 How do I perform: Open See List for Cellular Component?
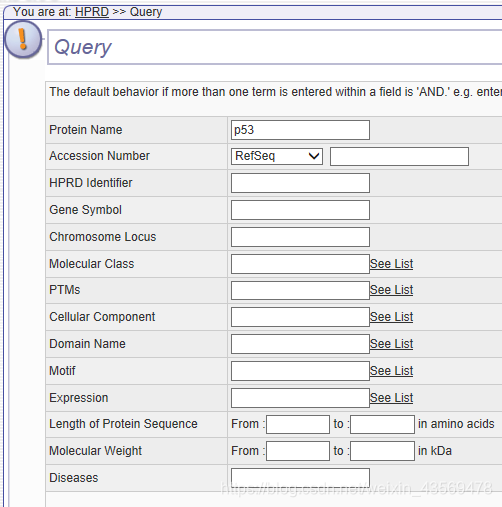coord(392,317)
